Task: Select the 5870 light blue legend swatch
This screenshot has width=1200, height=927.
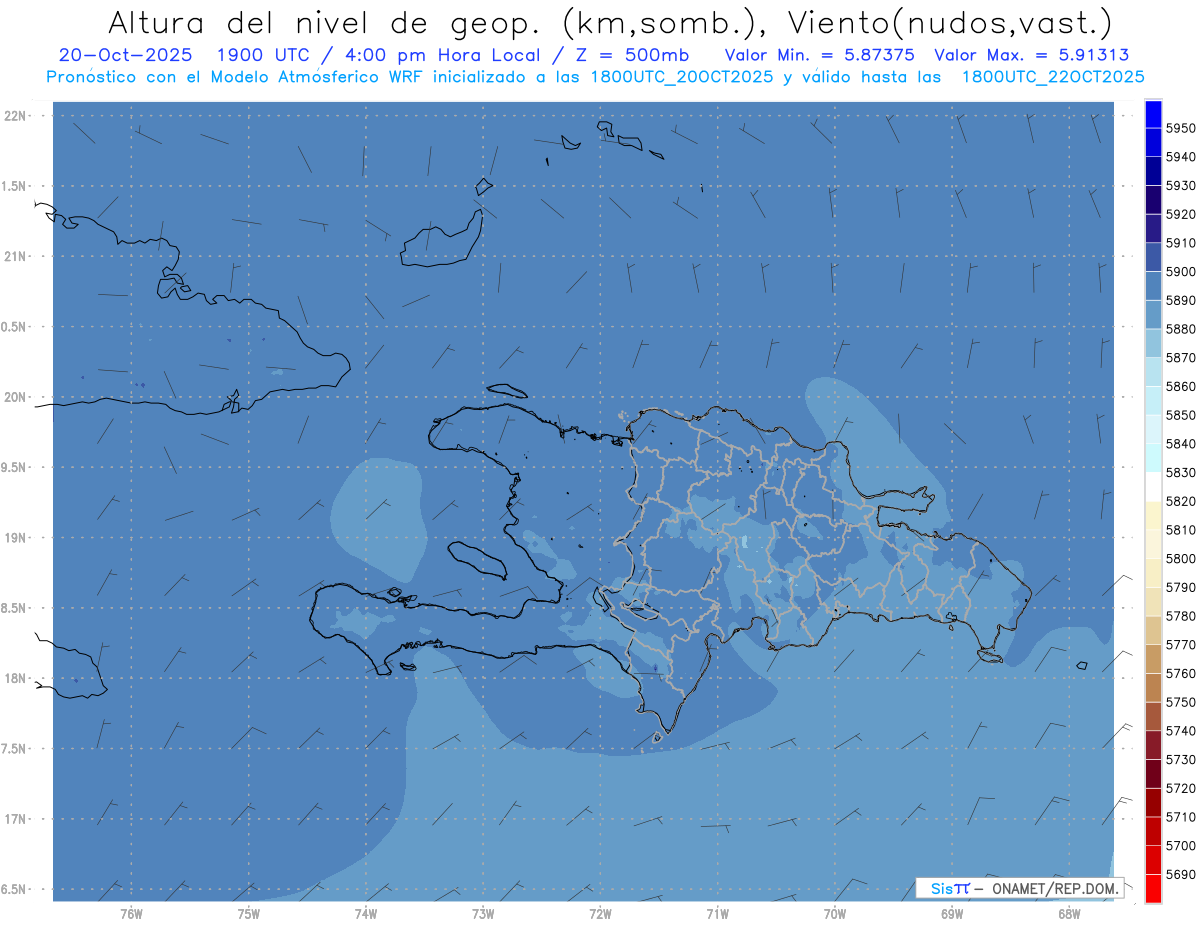Action: point(1152,344)
